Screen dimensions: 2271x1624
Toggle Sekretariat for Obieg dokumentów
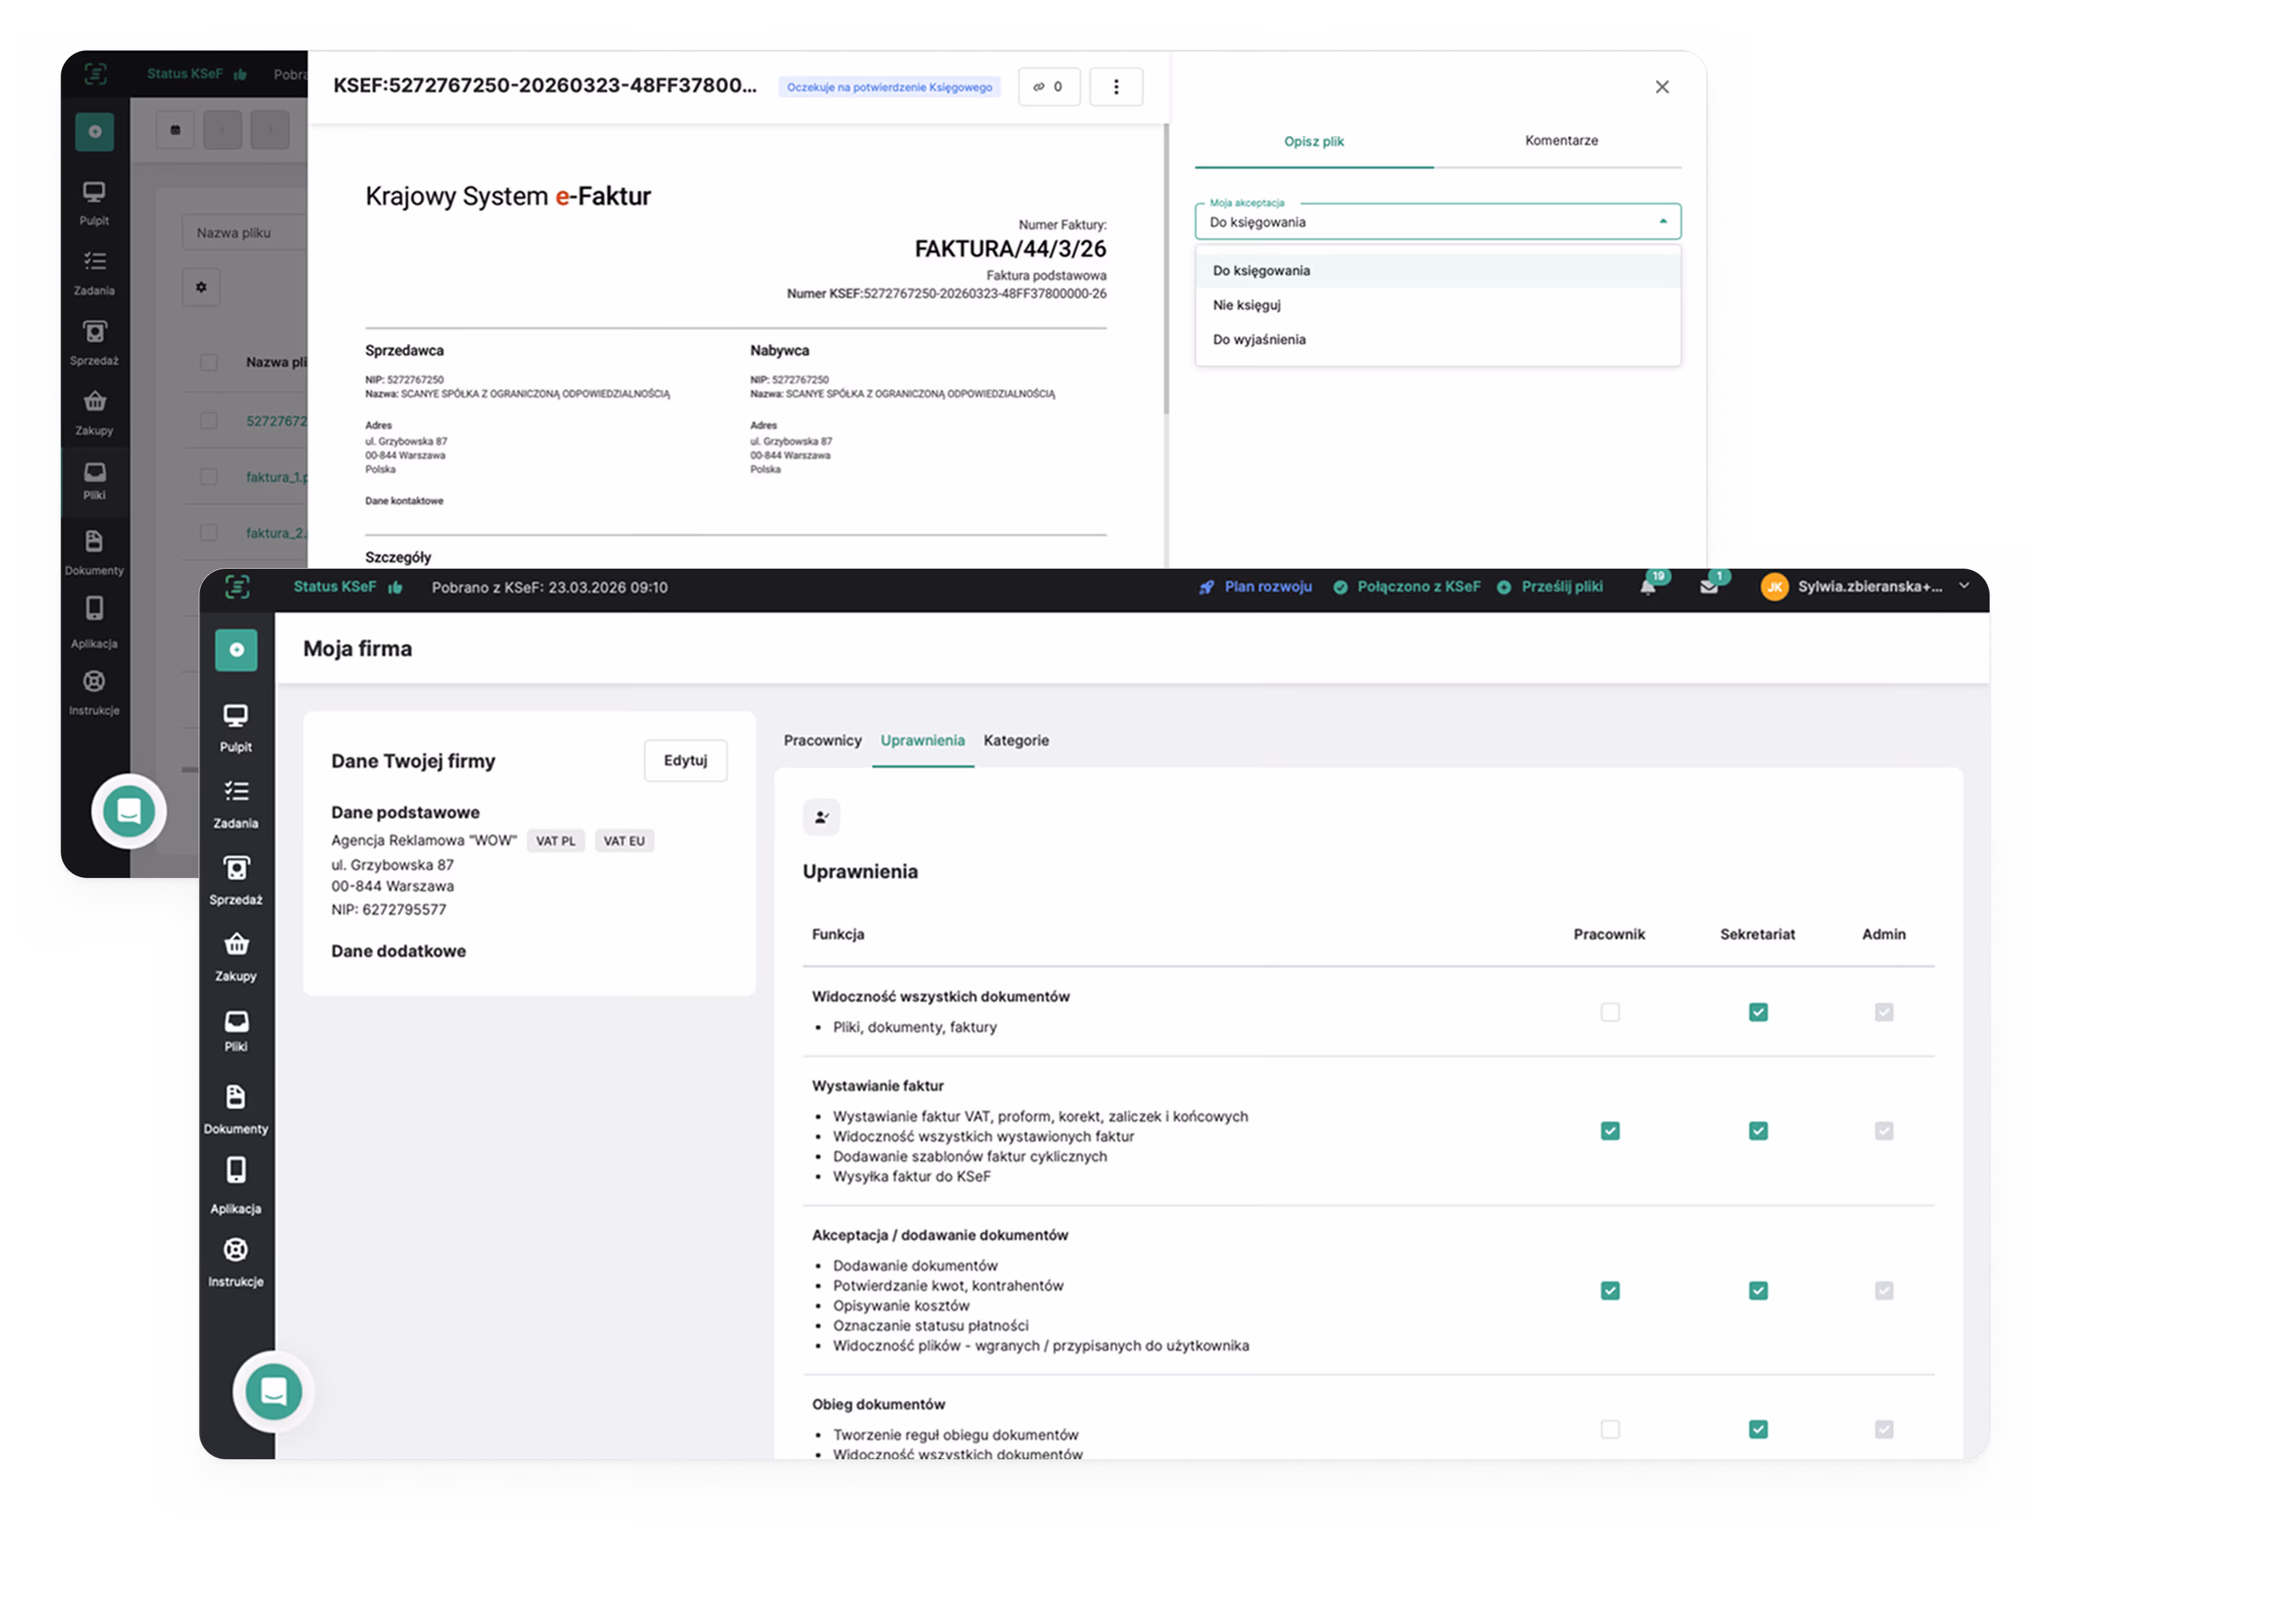coord(1758,1429)
